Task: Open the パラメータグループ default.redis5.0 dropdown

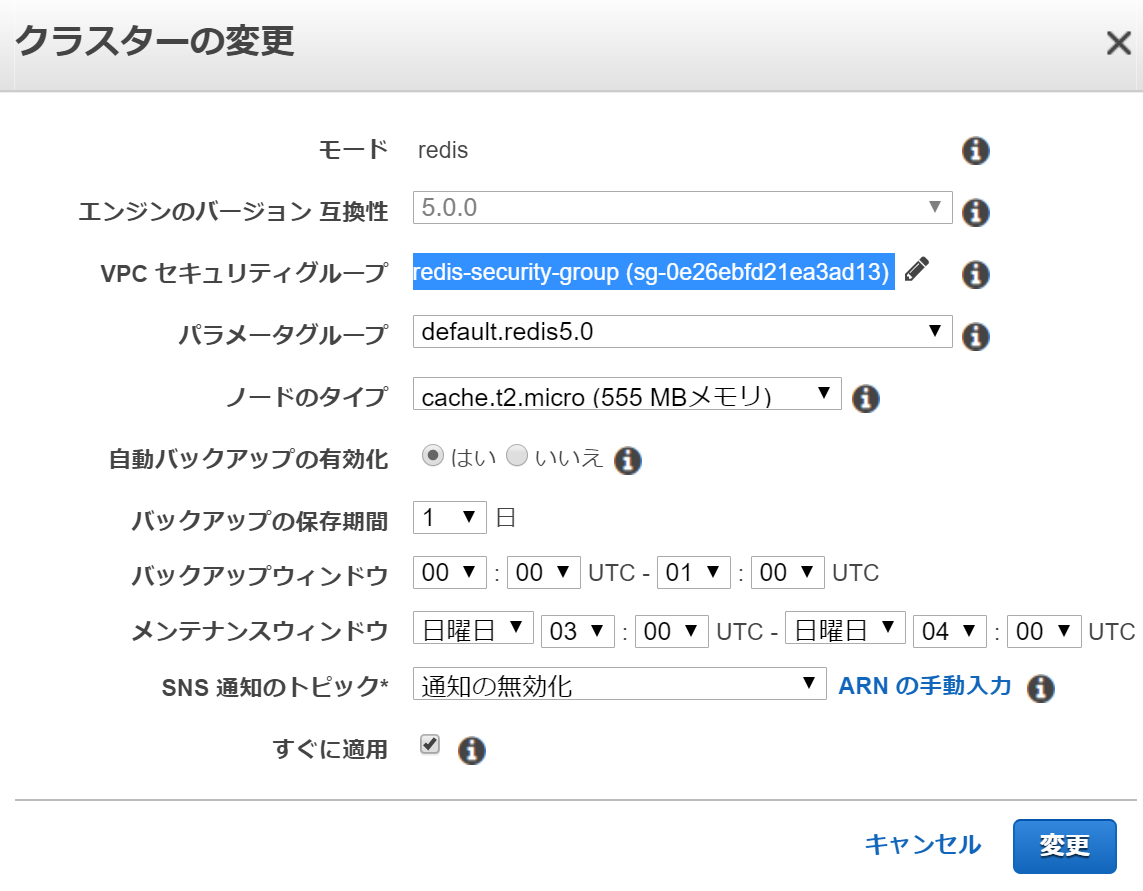Action: point(682,332)
